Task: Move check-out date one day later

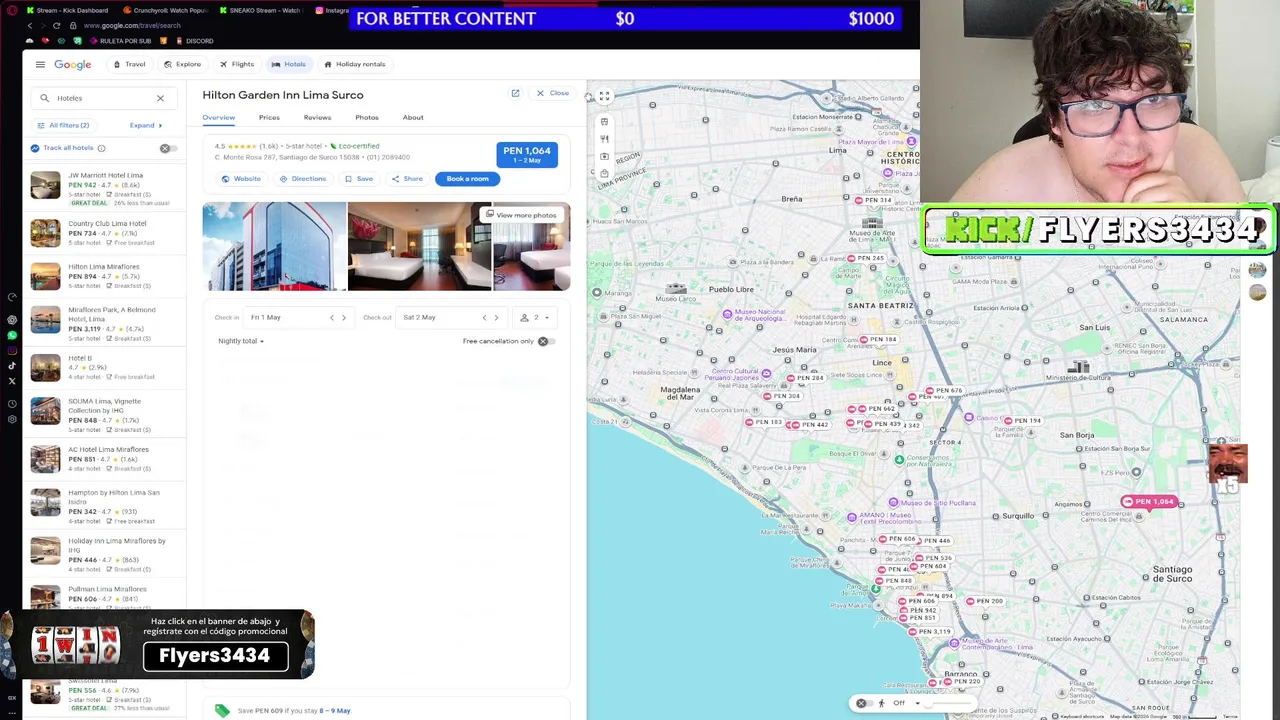Action: click(496, 317)
